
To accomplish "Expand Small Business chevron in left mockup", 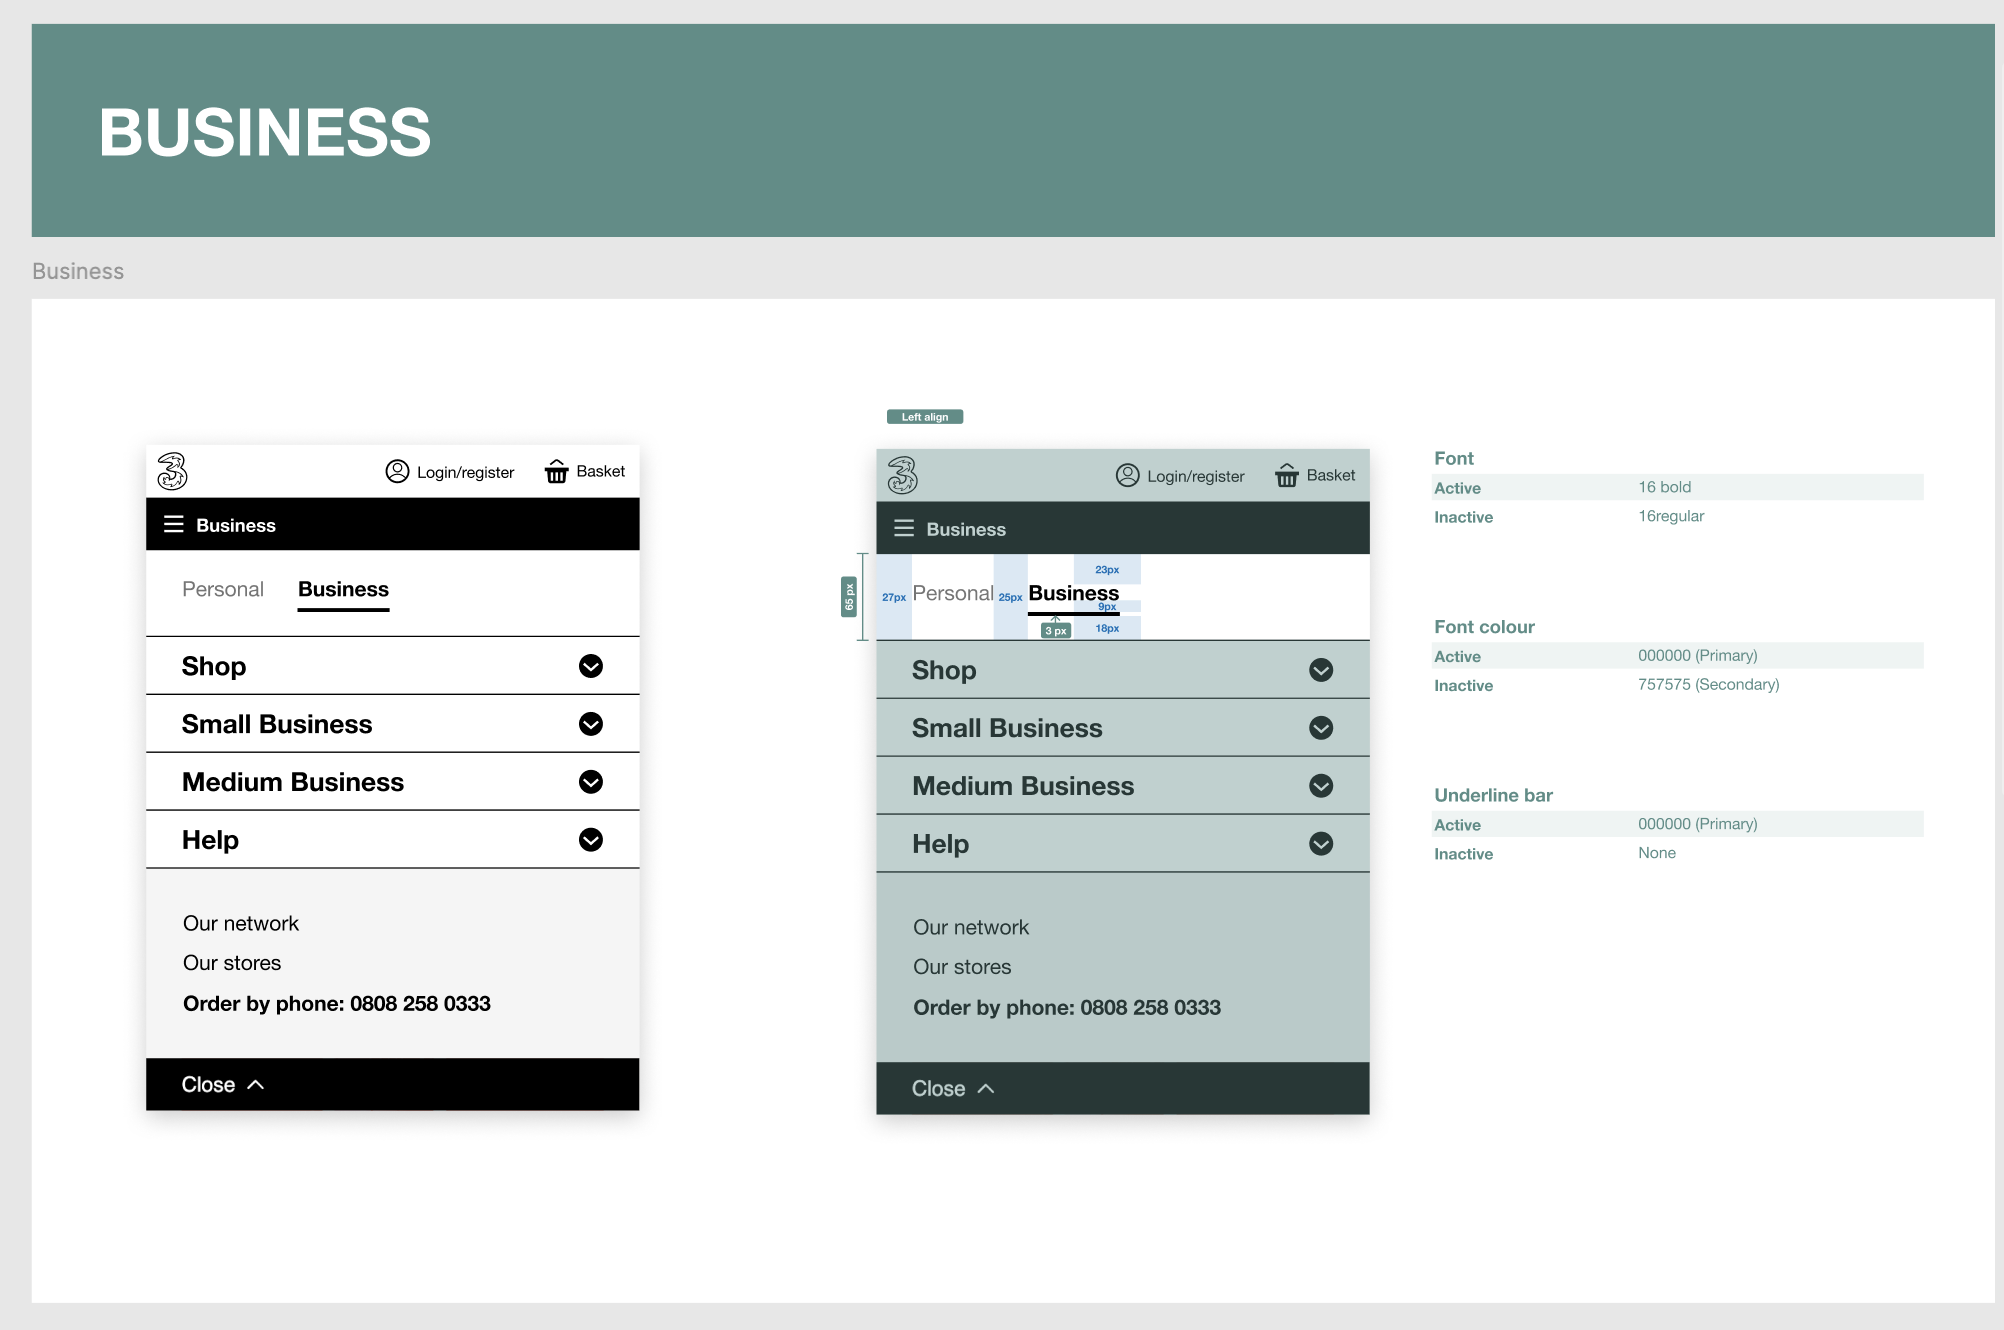I will pyautogui.click(x=591, y=724).
